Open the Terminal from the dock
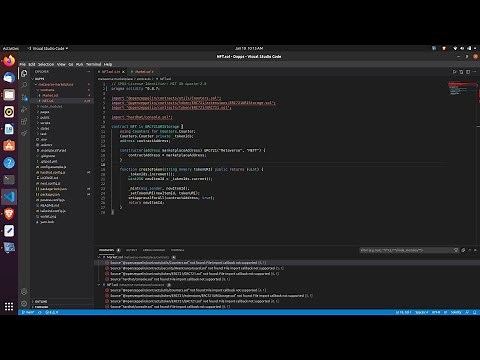480x360 pixels. pyautogui.click(x=9, y=180)
